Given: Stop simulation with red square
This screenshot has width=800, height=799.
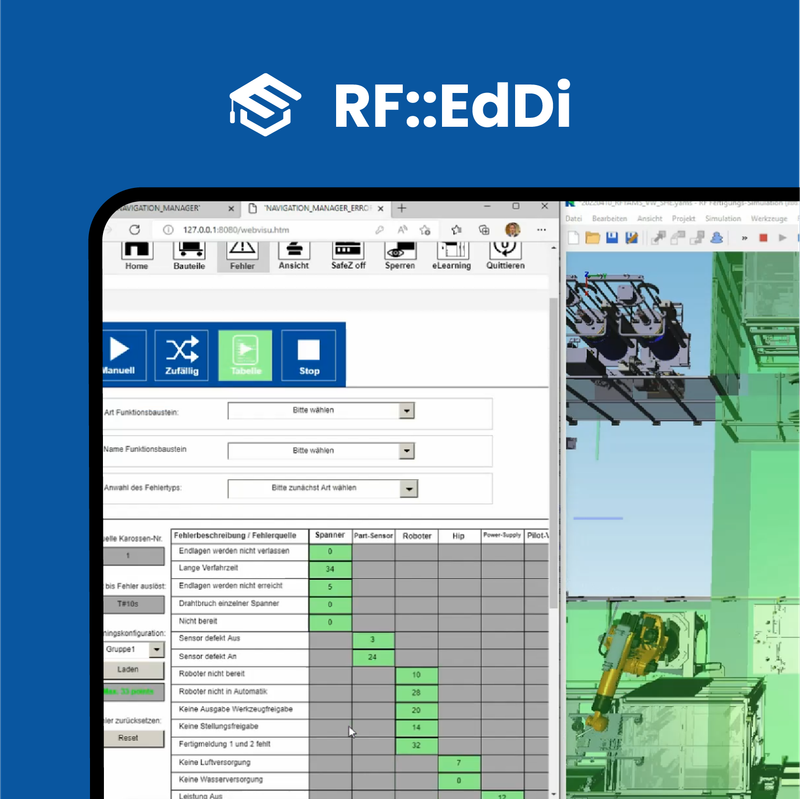Looking at the screenshot, I should coord(763,238).
